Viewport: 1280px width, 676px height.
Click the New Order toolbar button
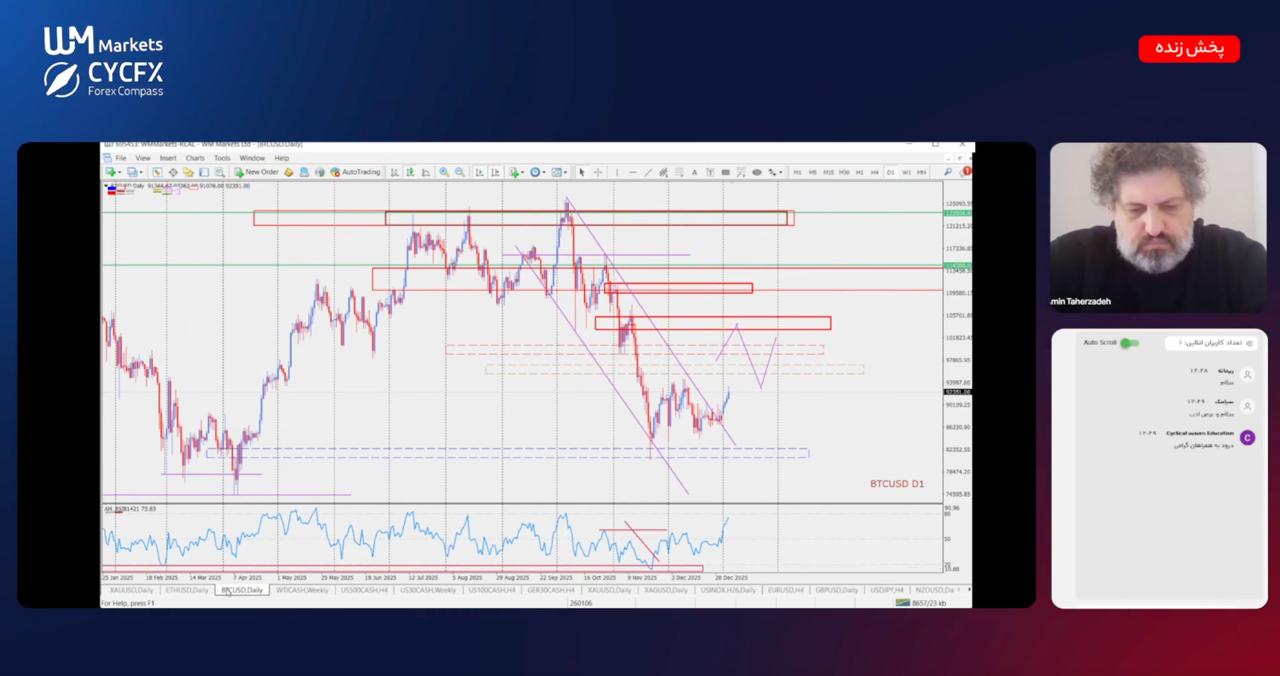pos(257,172)
